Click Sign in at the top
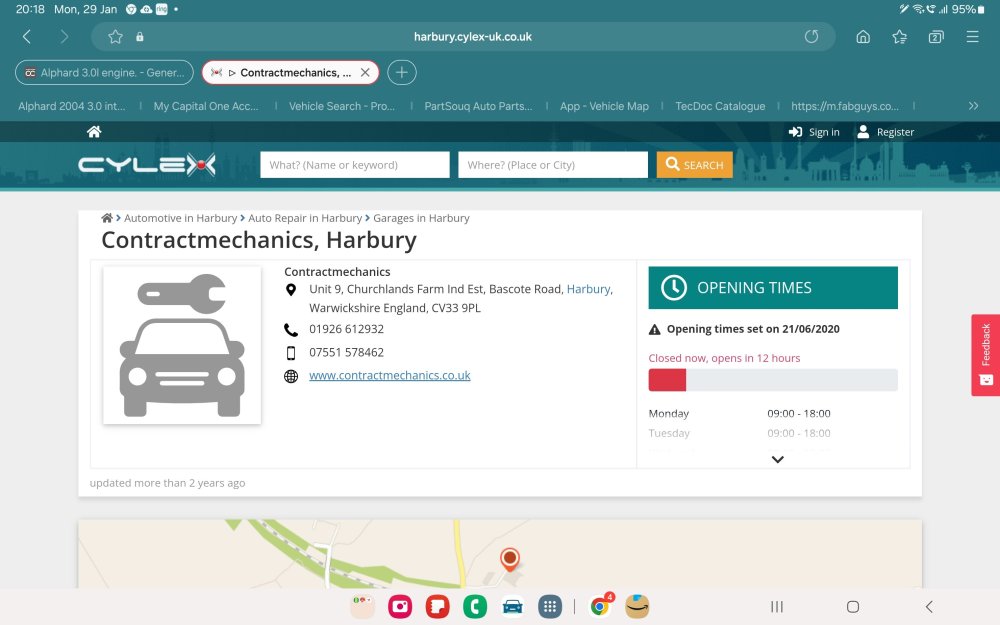 [x=814, y=132]
